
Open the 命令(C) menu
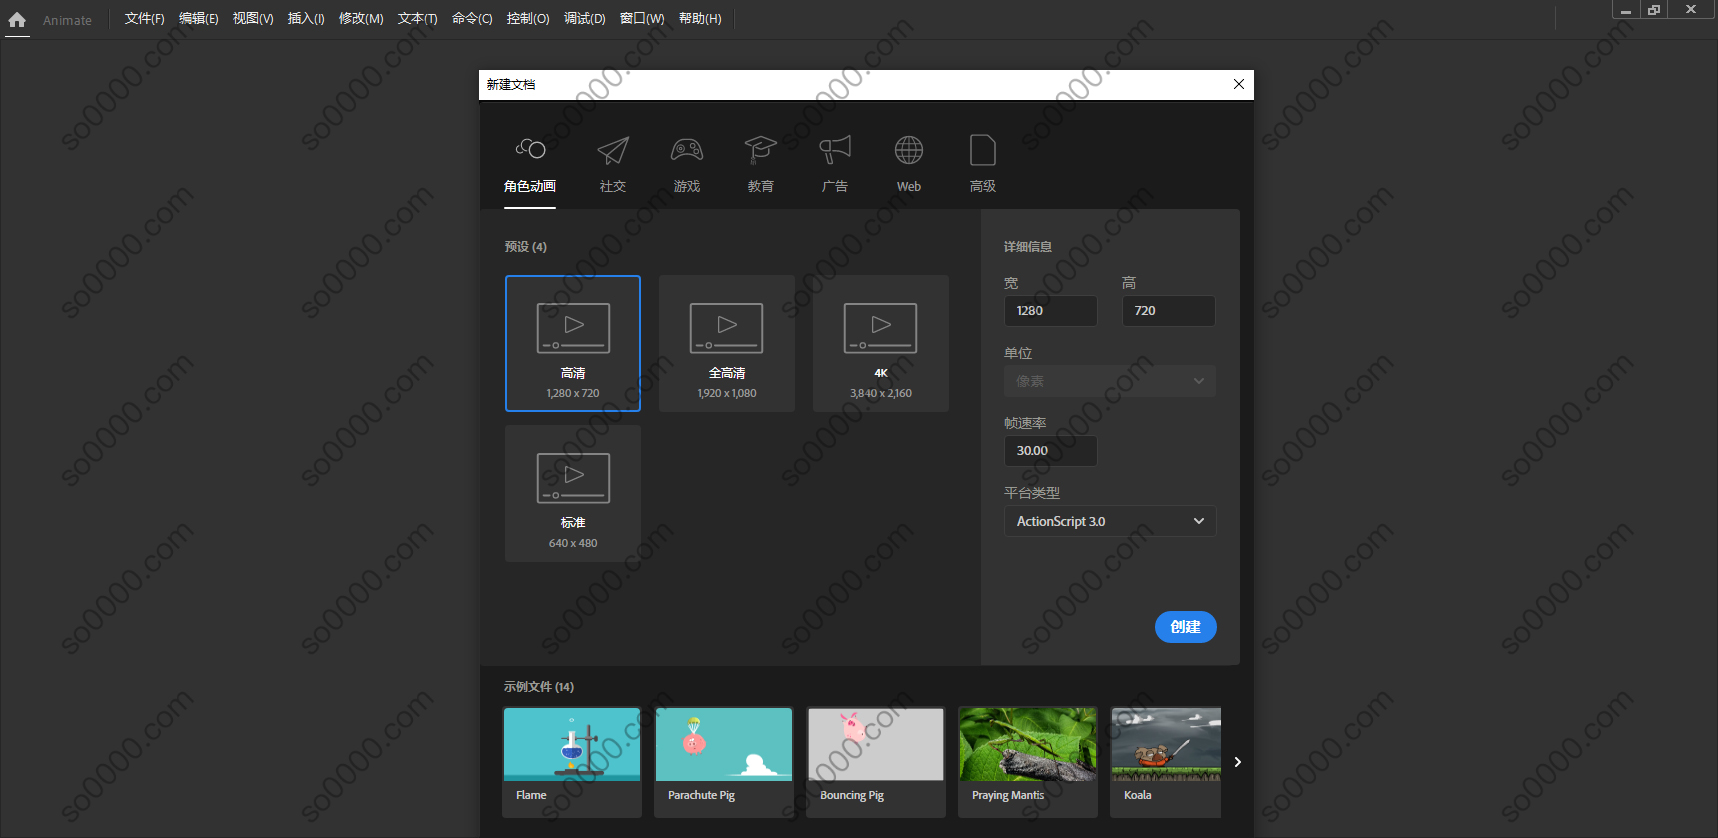472,19
